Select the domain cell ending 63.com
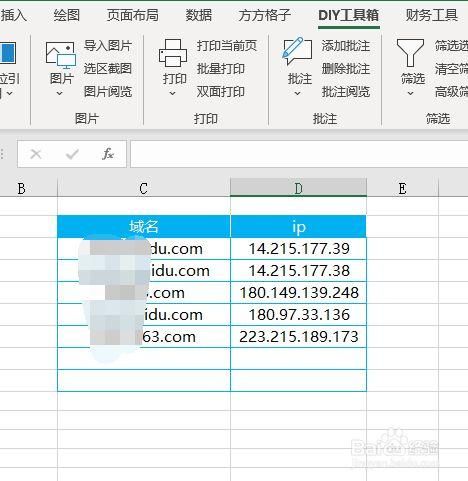The height and width of the screenshot is (481, 468). (144, 337)
